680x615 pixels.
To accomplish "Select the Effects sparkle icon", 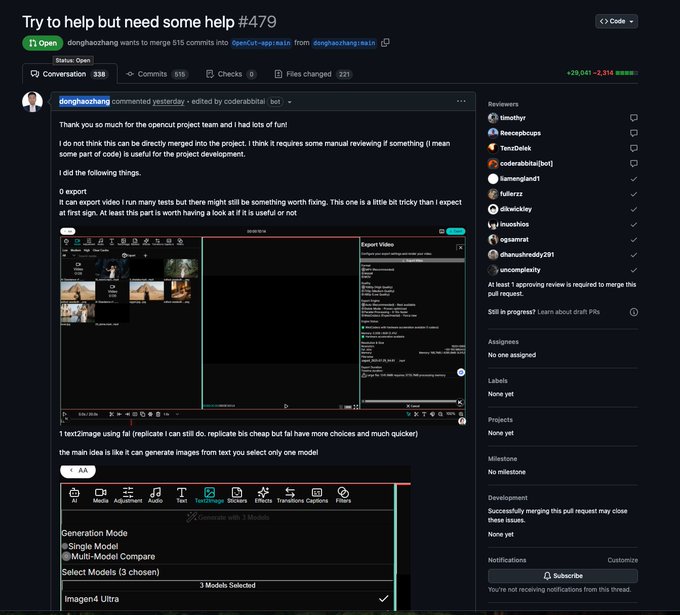I will [x=263, y=495].
